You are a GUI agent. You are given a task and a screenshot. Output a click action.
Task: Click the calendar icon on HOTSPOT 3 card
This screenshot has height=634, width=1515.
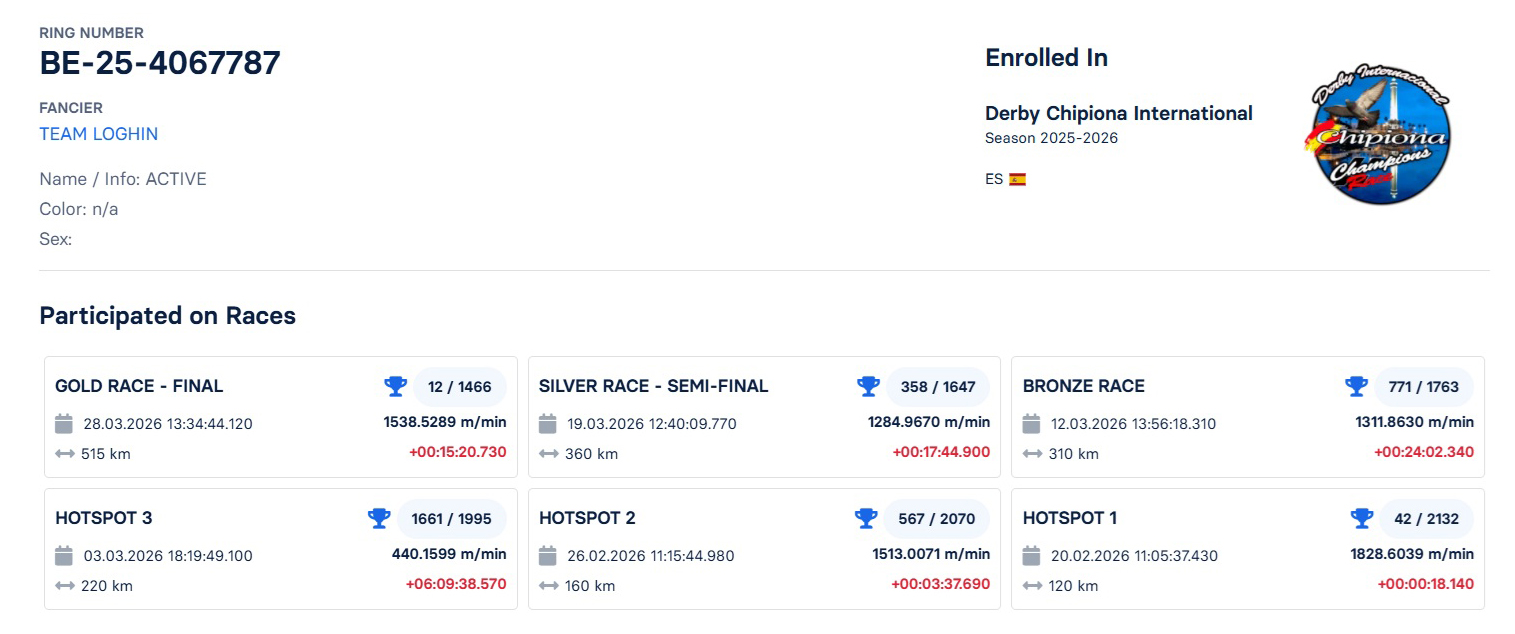pos(64,555)
